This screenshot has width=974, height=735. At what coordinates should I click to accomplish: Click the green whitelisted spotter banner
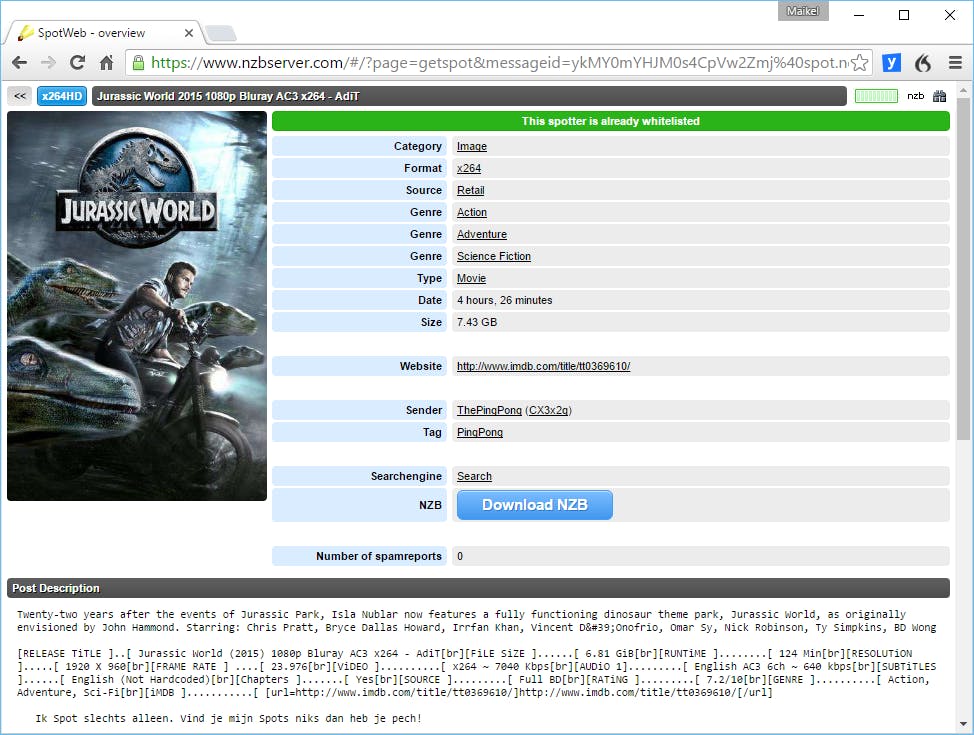[611, 121]
